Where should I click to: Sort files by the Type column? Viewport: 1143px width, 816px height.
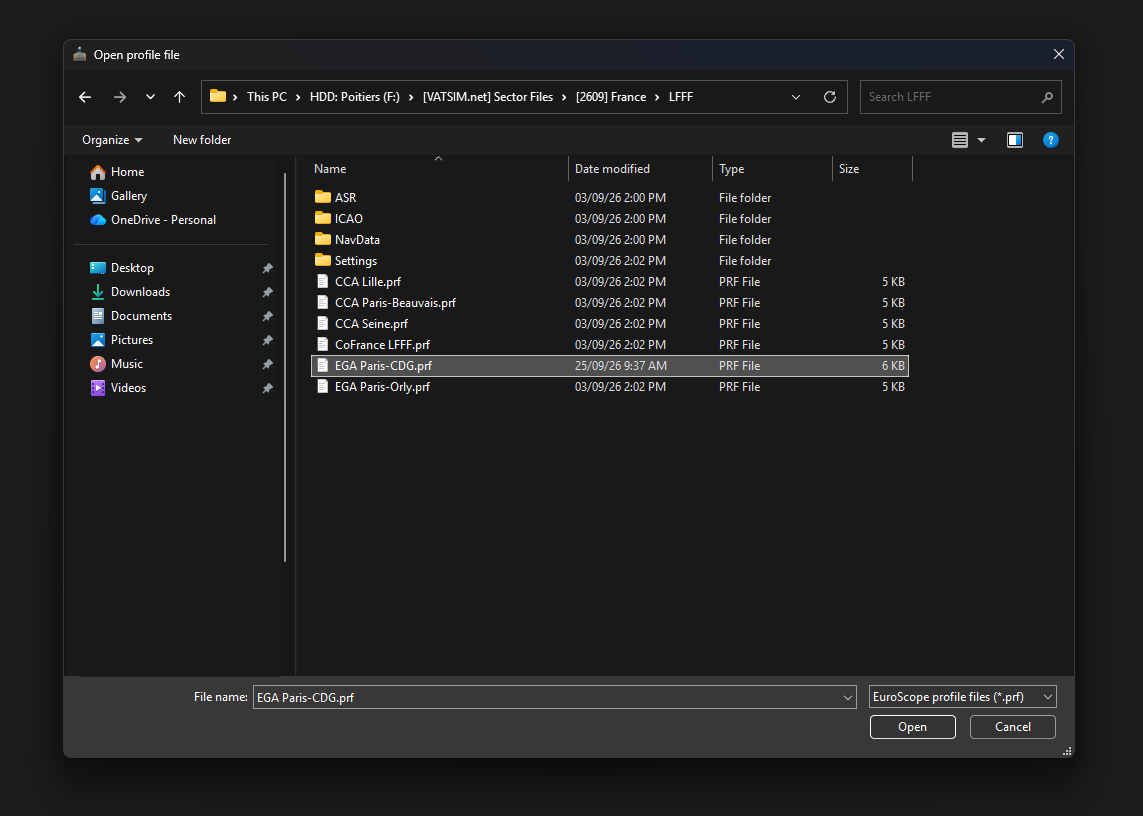click(772, 169)
